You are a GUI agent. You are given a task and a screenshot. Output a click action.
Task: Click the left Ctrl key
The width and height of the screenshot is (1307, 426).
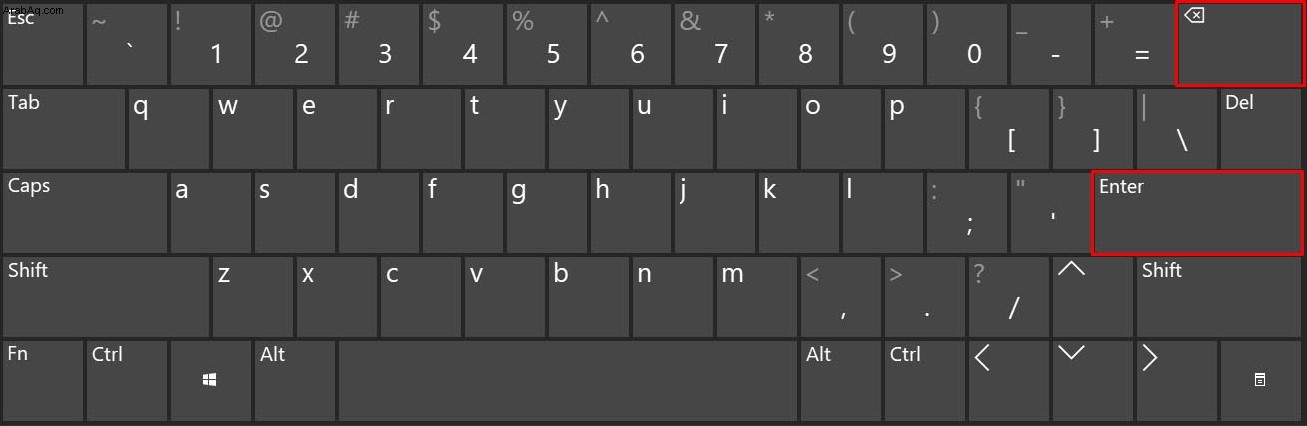pyautogui.click(x=126, y=380)
